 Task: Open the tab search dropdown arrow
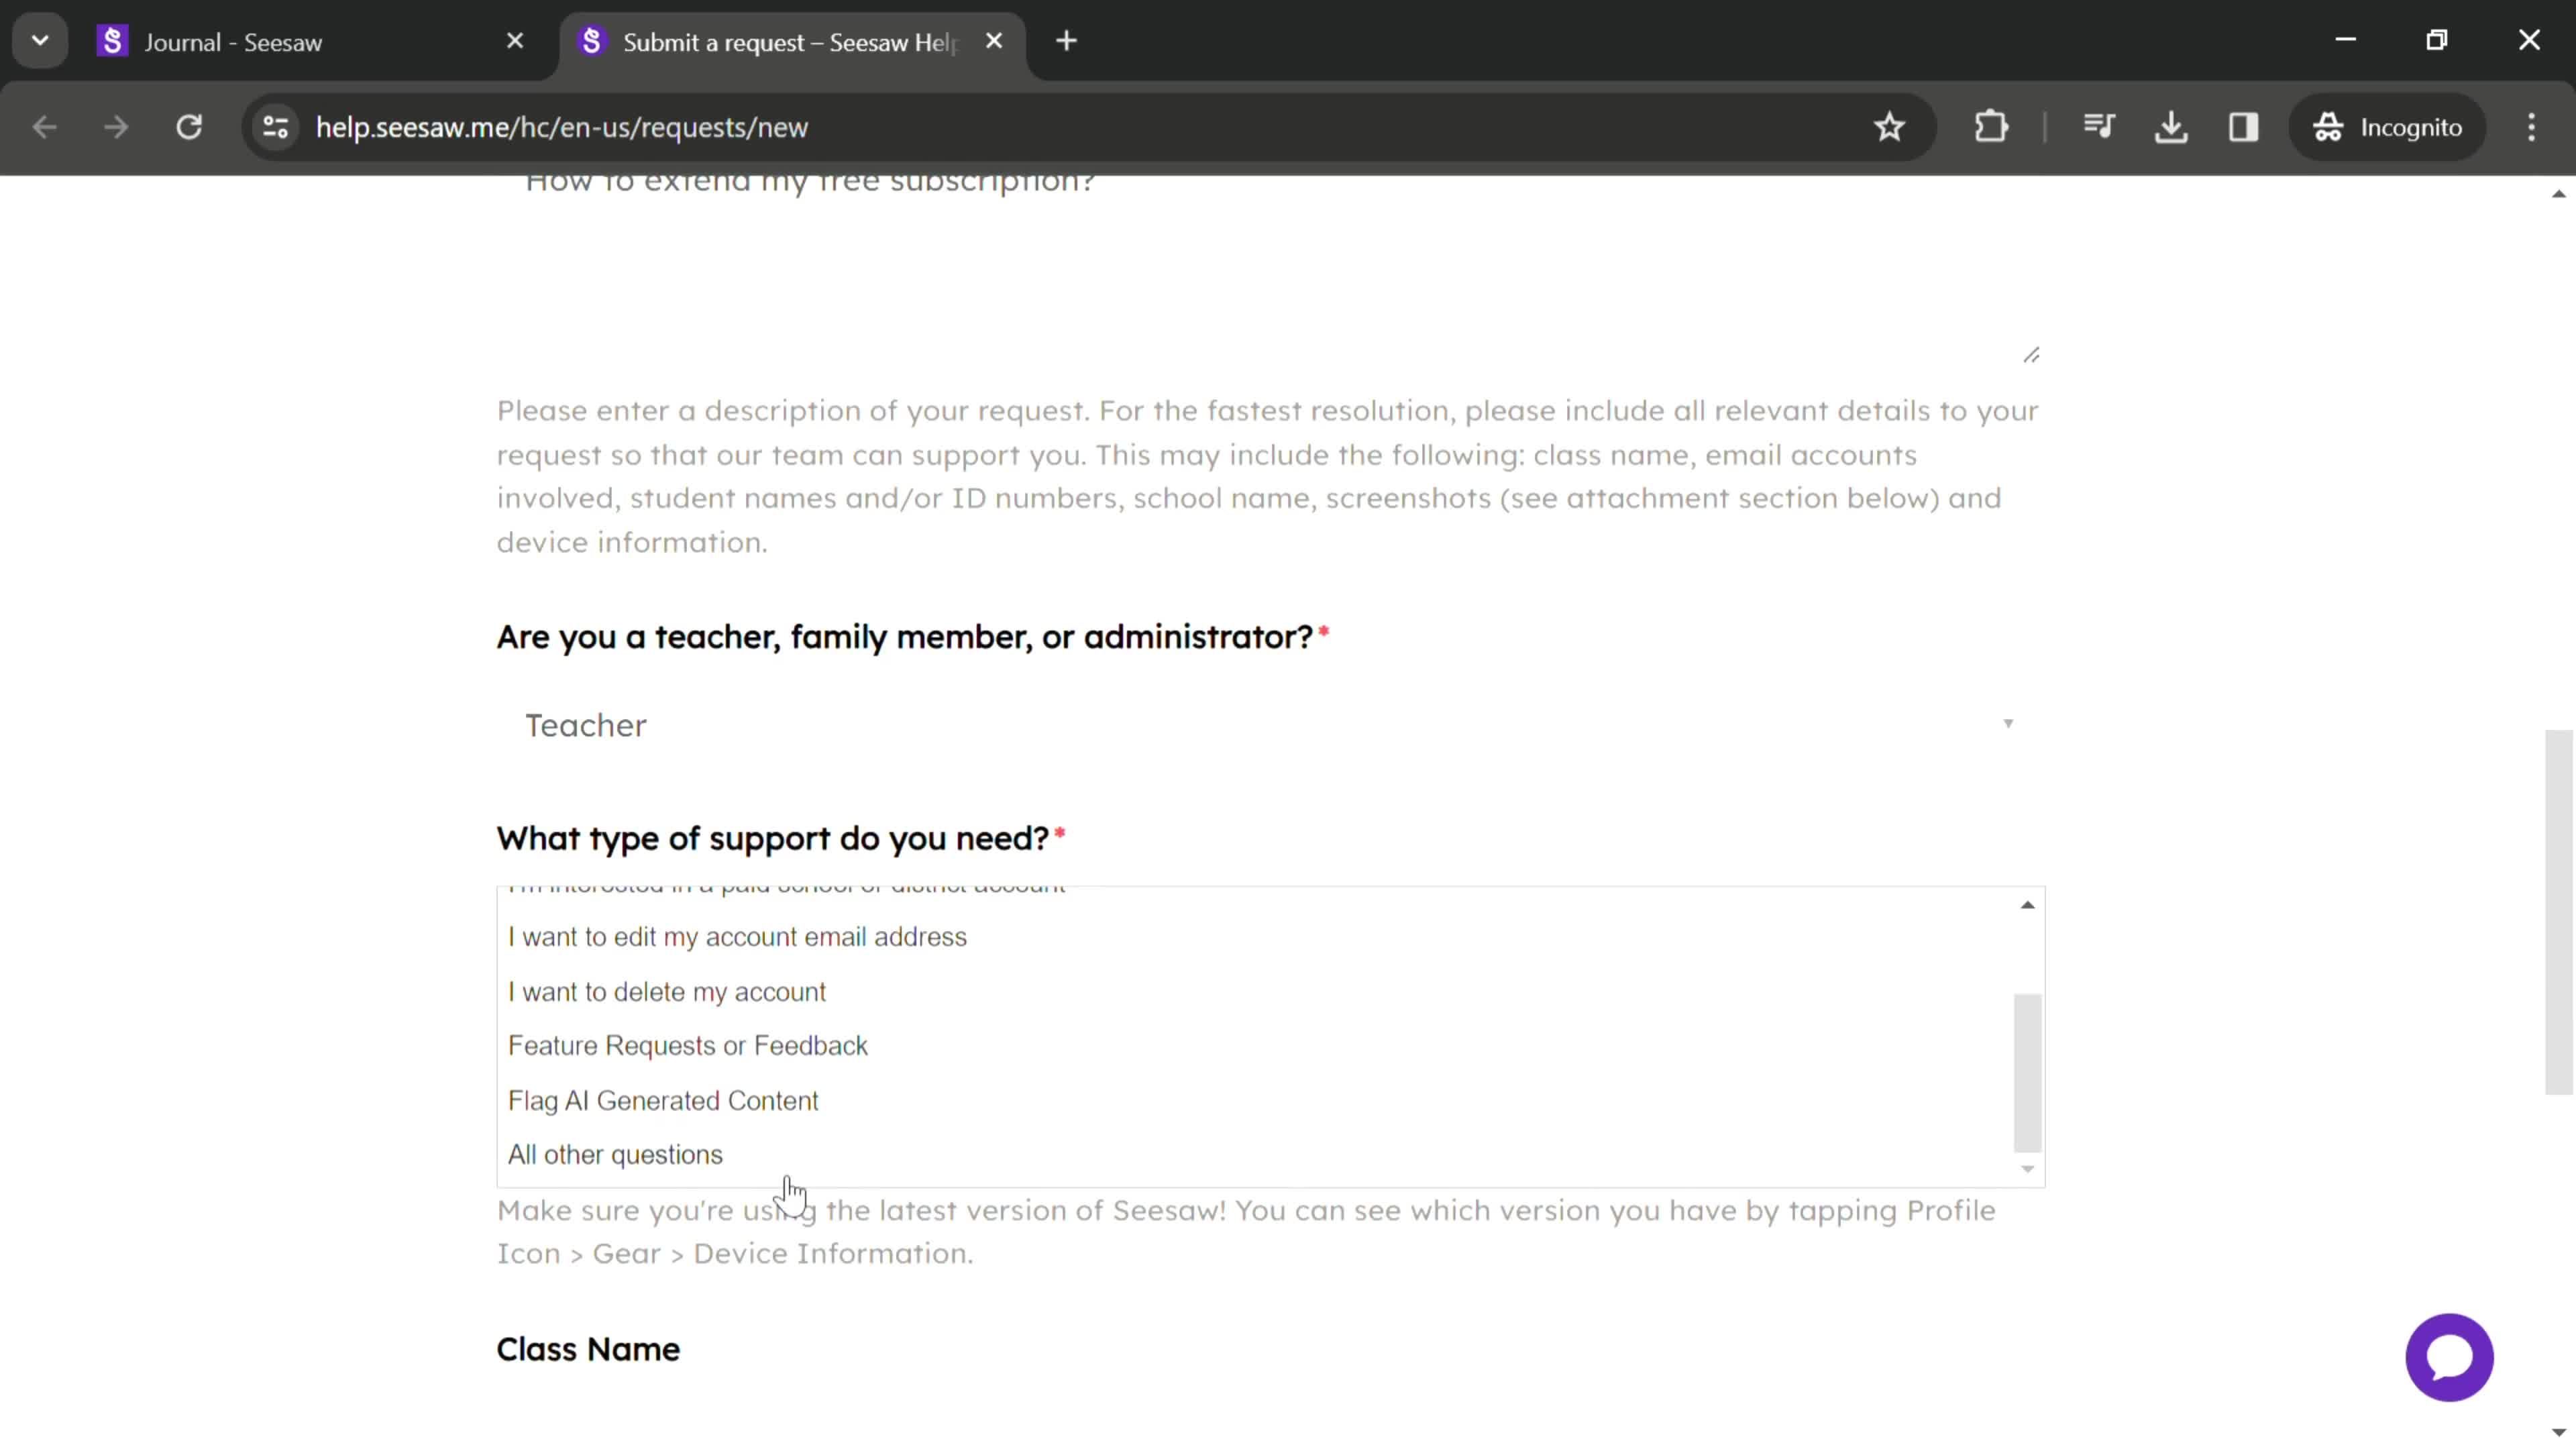tap(40, 41)
